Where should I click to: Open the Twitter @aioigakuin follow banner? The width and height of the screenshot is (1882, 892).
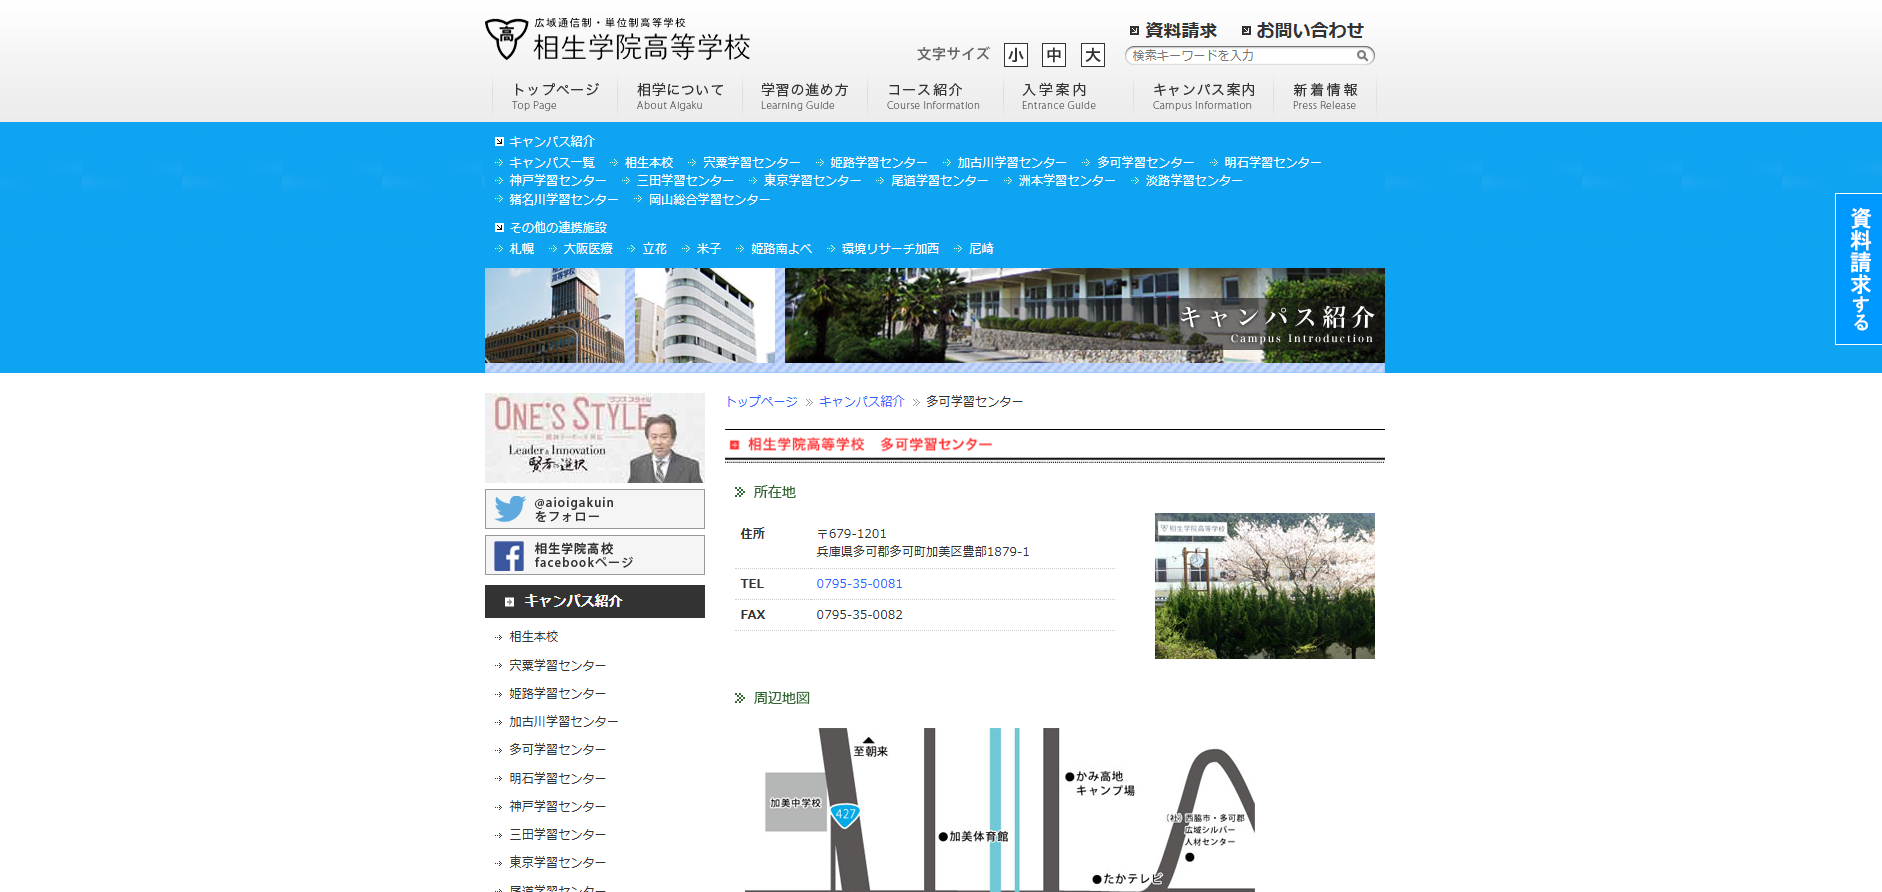pos(594,509)
